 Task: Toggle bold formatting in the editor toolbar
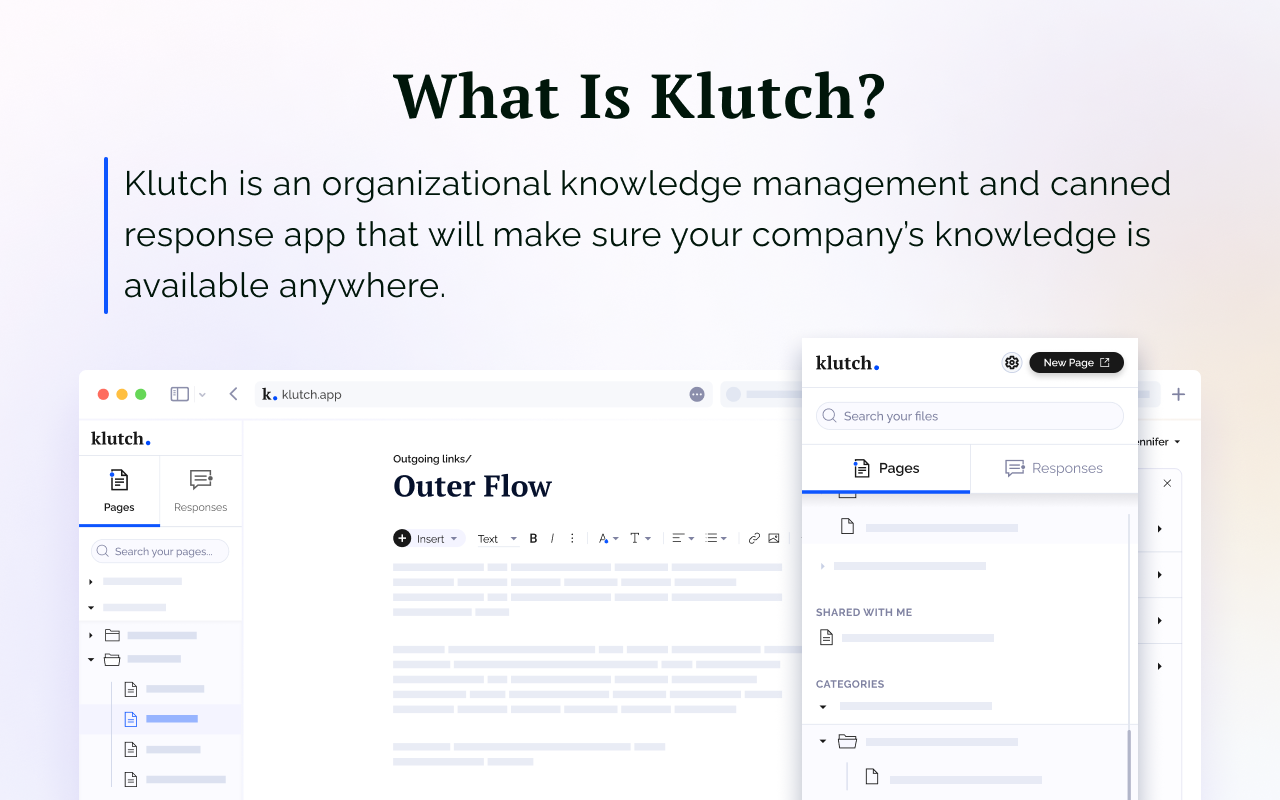point(533,538)
